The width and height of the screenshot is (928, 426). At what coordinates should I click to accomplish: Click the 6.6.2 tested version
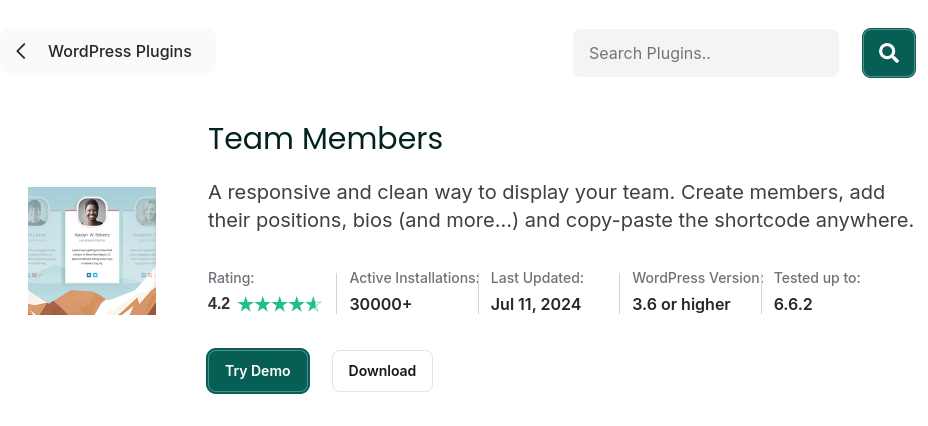pos(793,305)
